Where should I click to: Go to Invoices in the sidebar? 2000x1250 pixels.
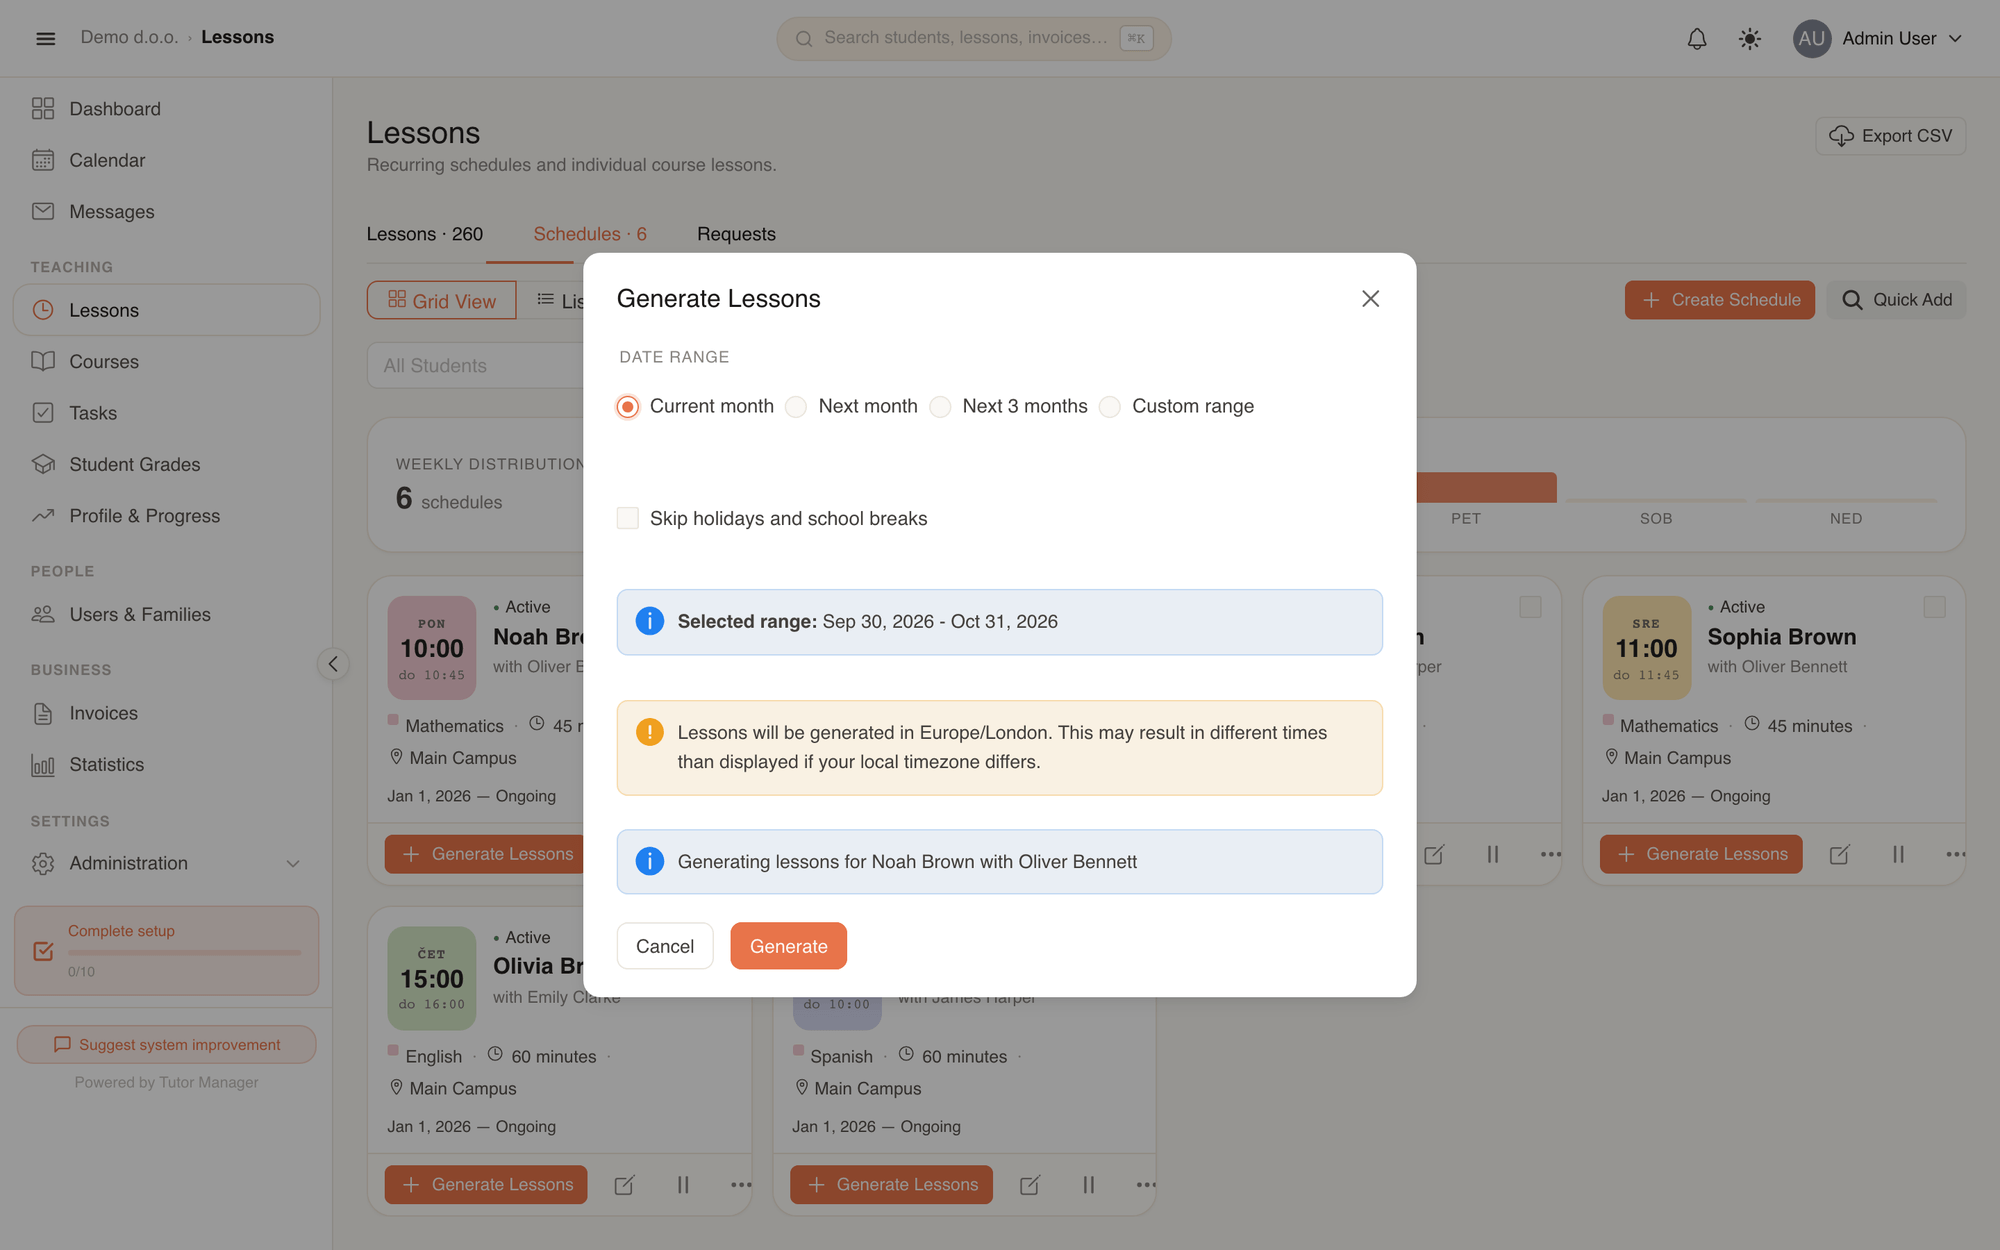click(166, 713)
